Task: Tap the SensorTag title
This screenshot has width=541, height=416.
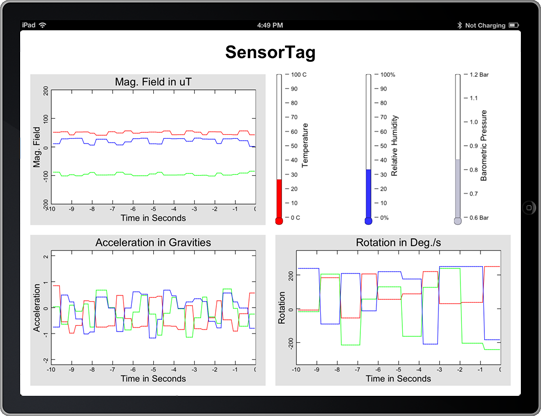Action: [x=270, y=52]
